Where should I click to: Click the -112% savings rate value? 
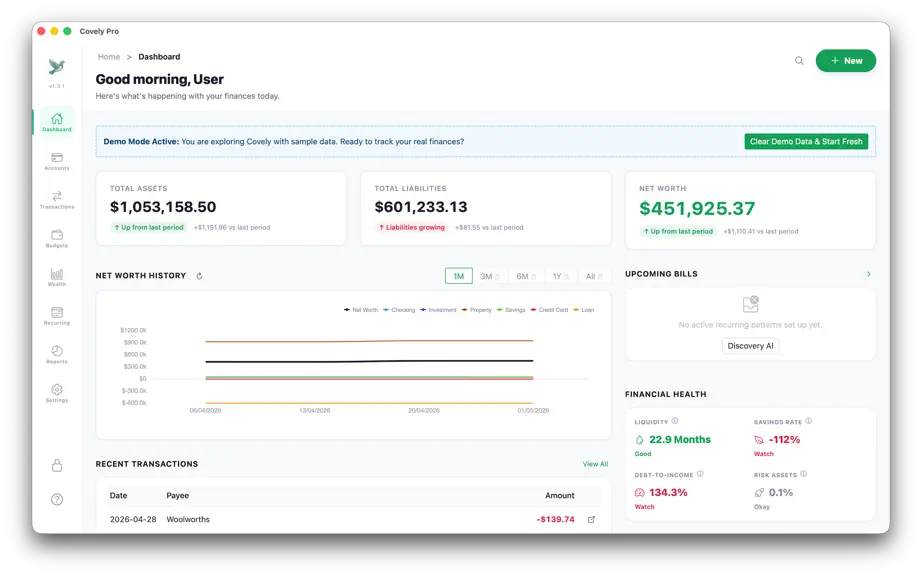(784, 440)
